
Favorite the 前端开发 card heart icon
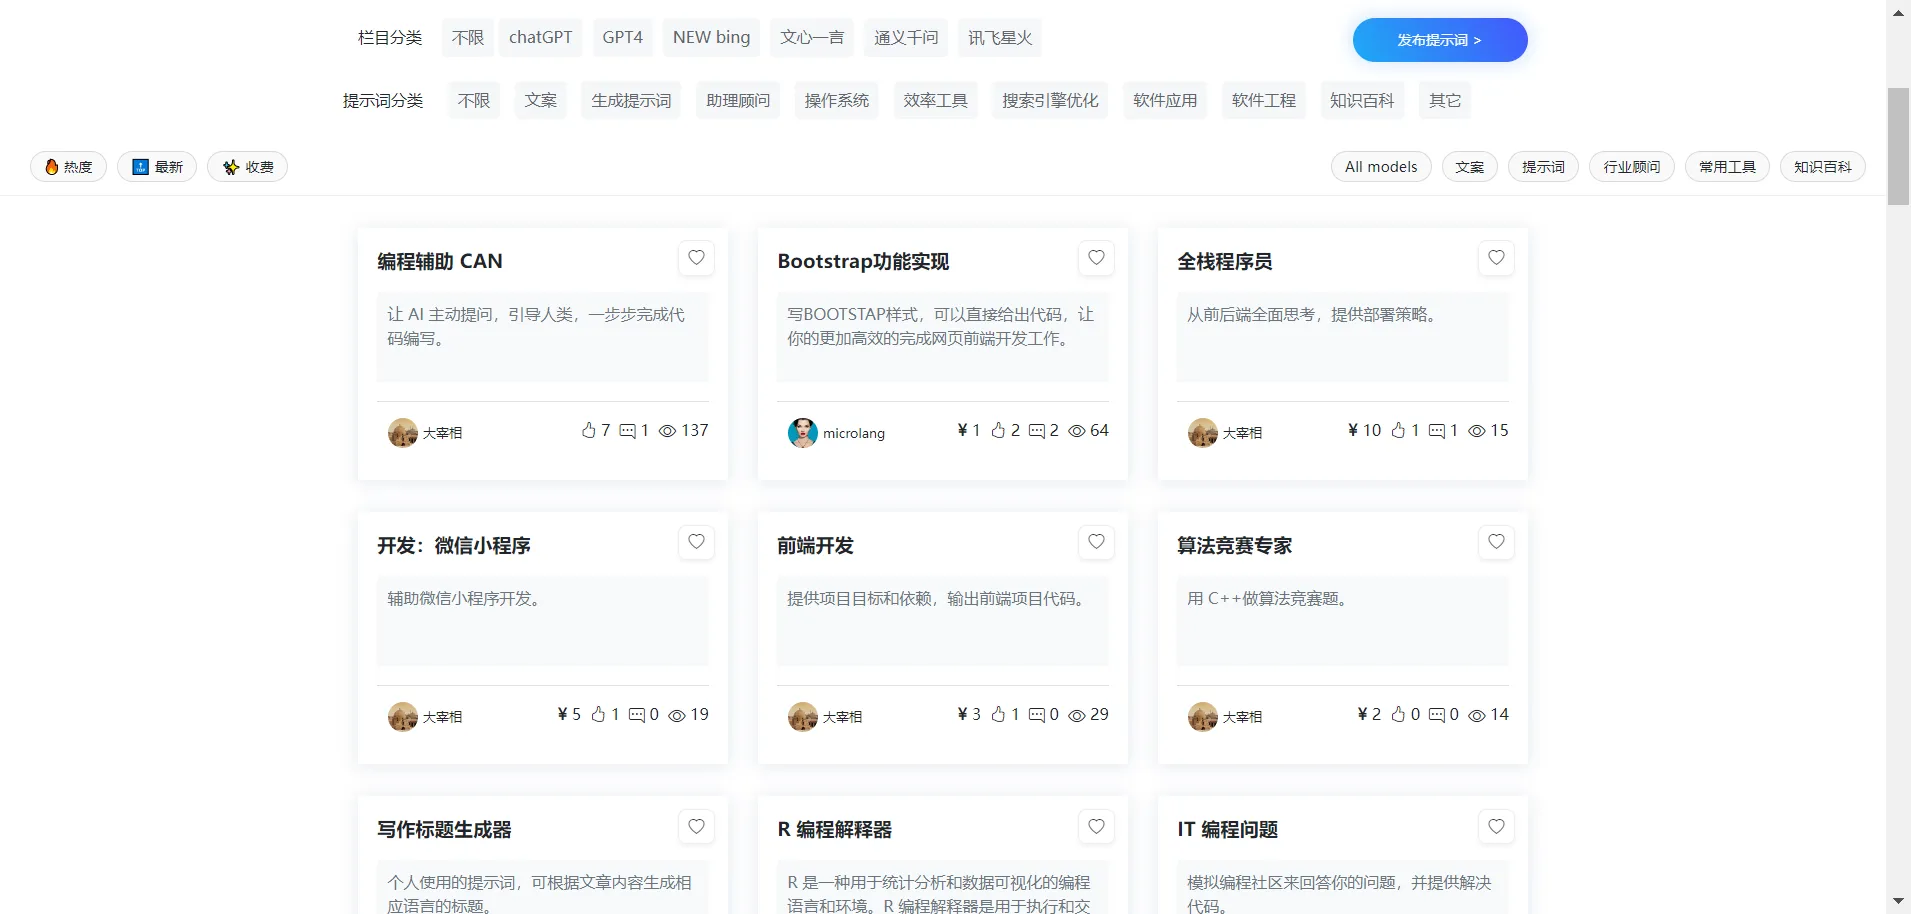click(1096, 542)
